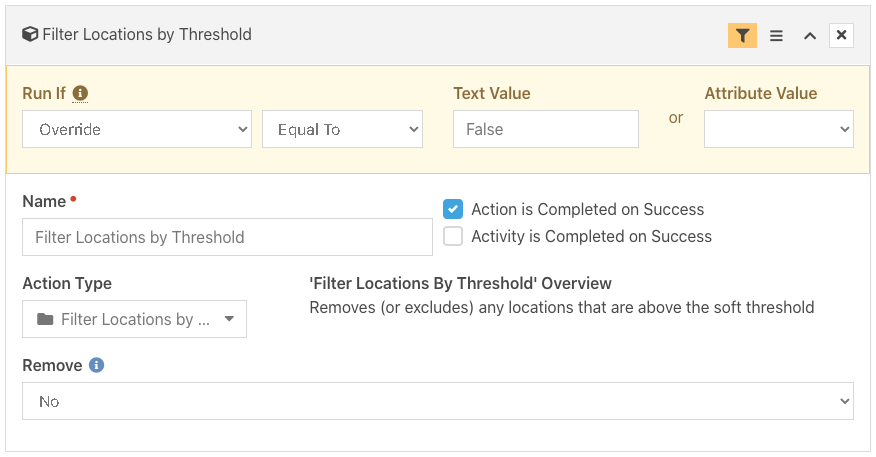Click the Run If info icon
The image size is (876, 457).
point(80,93)
